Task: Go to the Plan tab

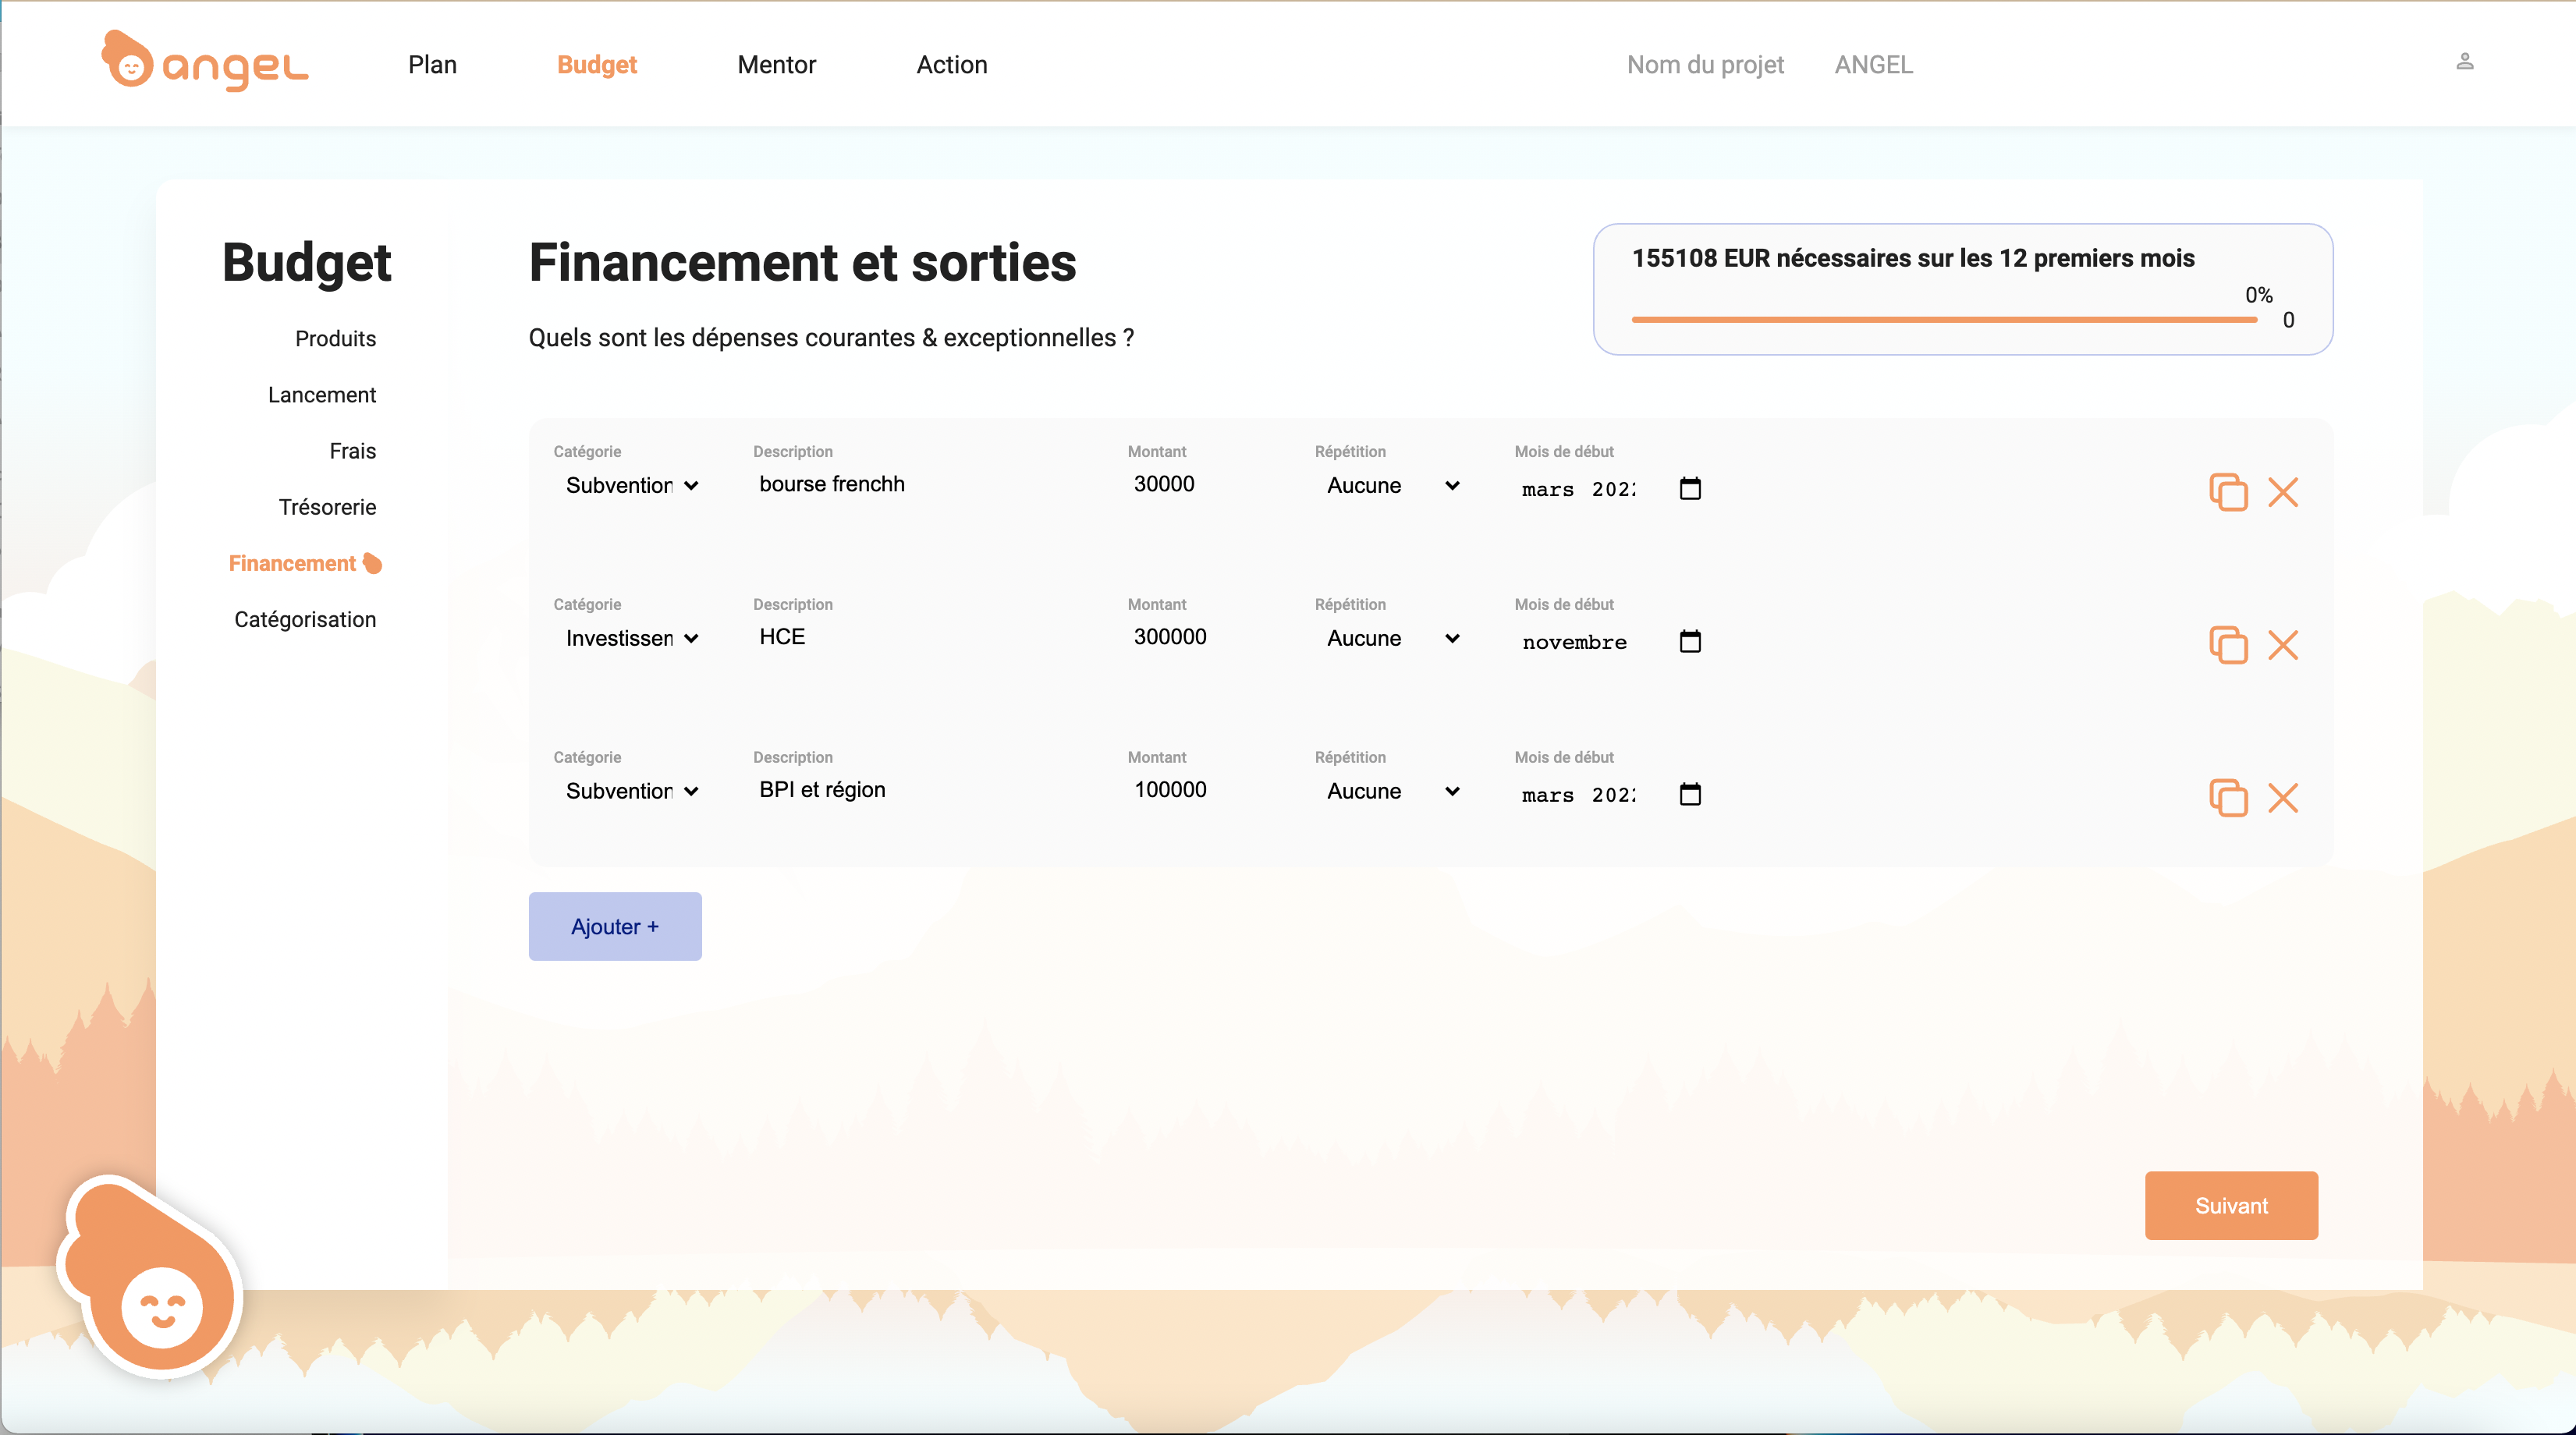Action: pyautogui.click(x=432, y=65)
